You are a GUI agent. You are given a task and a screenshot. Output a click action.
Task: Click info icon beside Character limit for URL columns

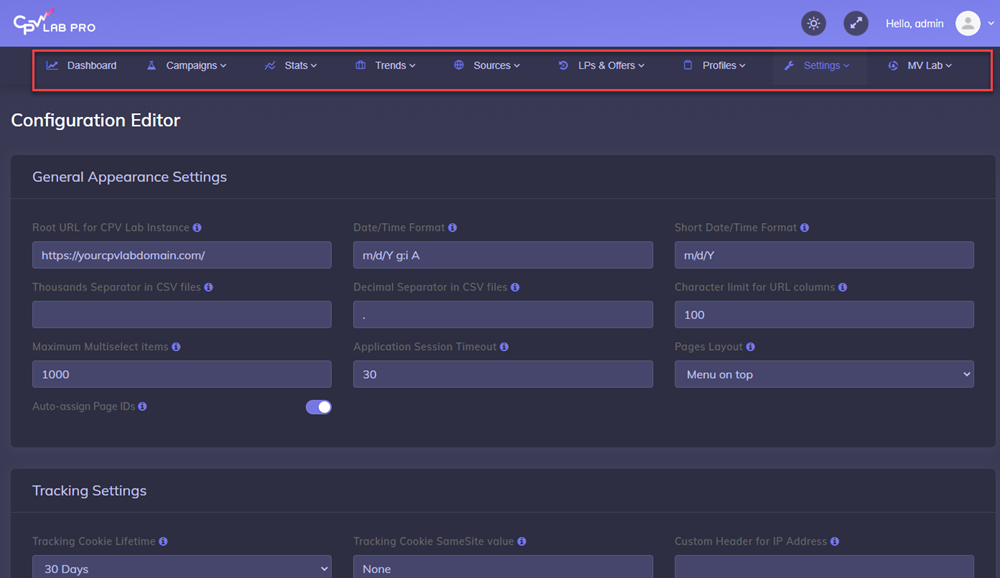[841, 287]
